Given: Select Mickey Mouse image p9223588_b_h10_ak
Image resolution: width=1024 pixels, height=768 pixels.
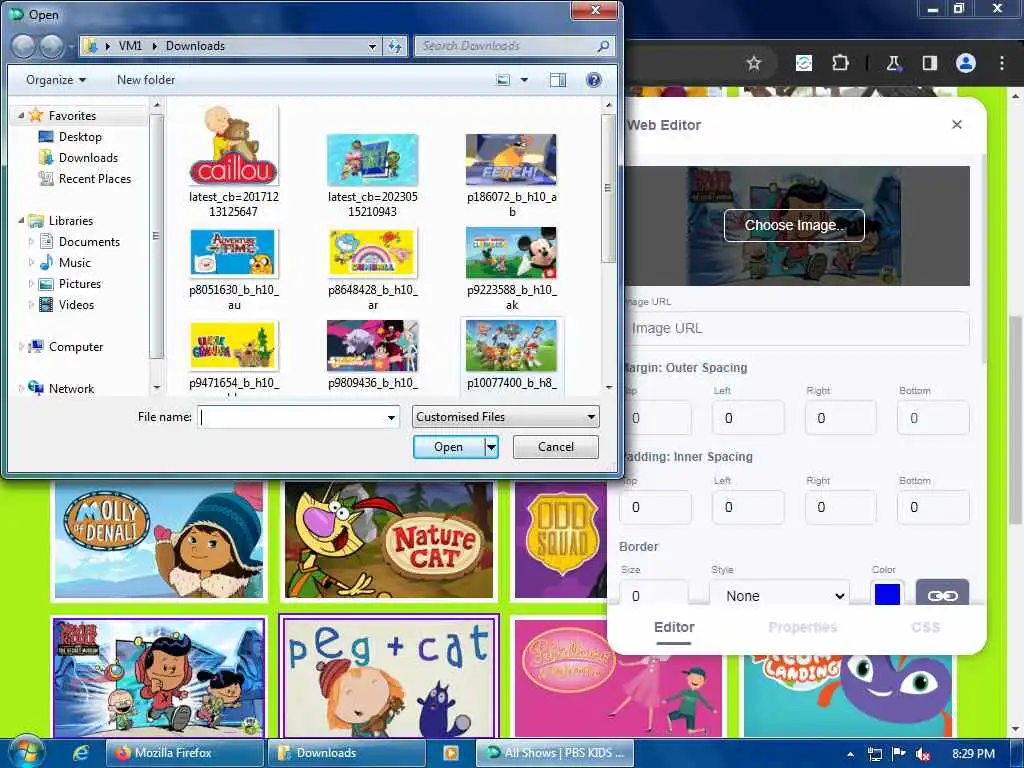Looking at the screenshot, I should point(511,269).
